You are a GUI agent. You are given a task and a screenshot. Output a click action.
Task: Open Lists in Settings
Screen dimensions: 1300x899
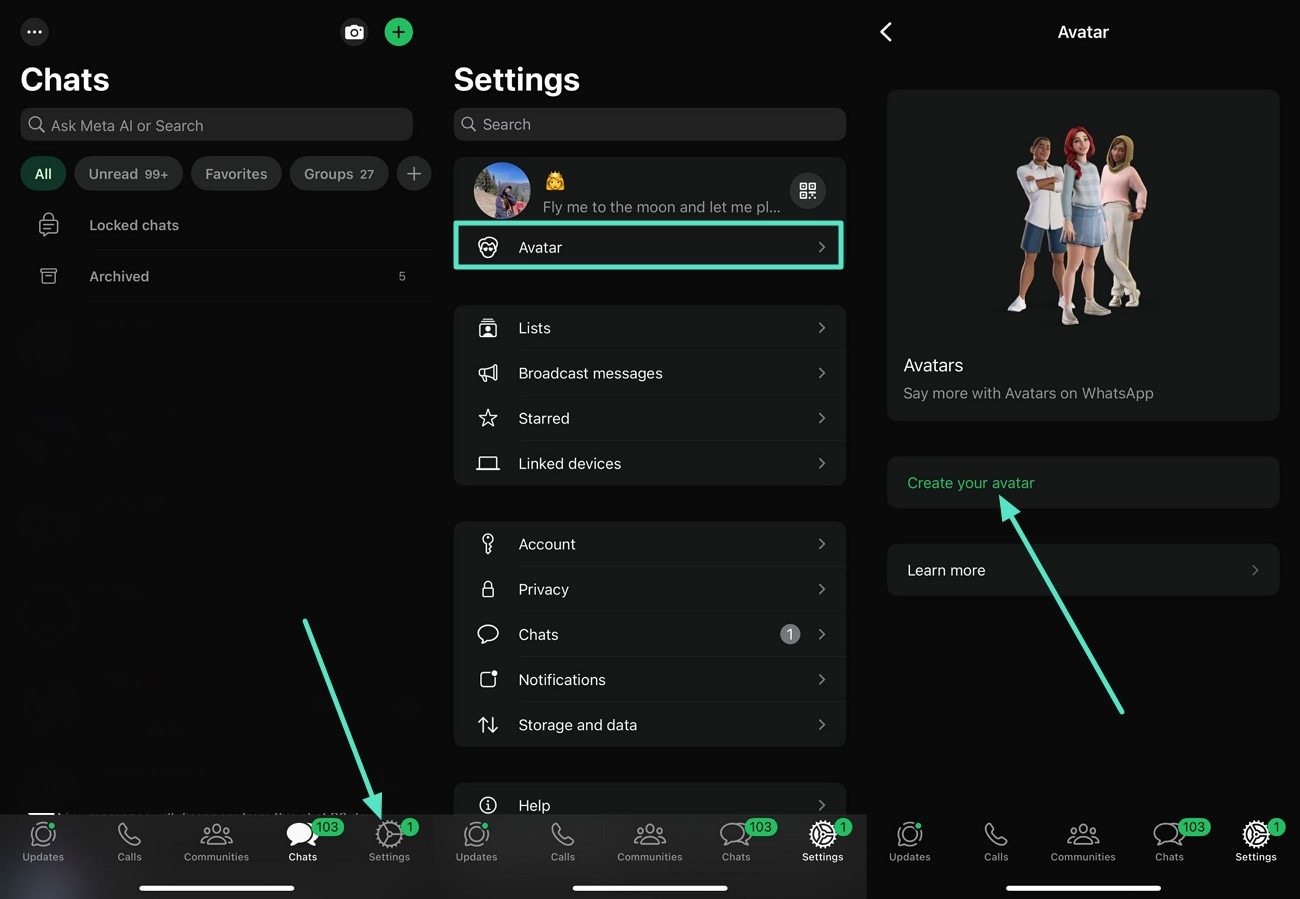pyautogui.click(x=650, y=328)
